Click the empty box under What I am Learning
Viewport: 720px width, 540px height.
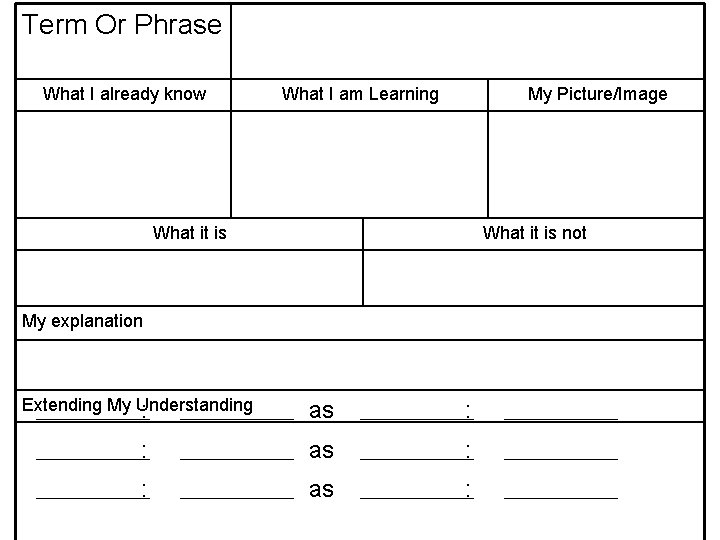click(360, 164)
